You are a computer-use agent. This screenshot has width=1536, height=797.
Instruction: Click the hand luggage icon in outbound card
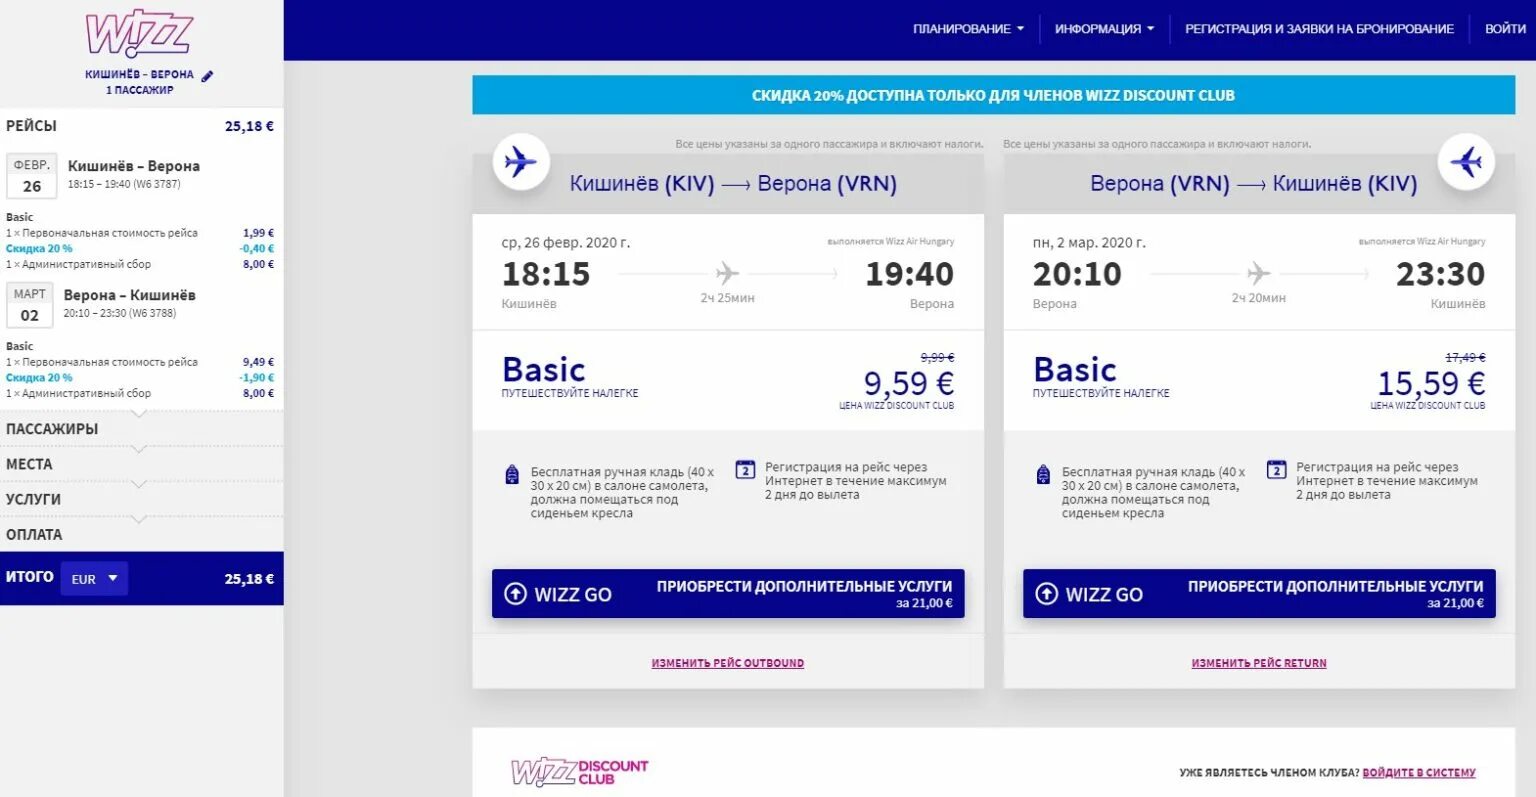point(512,474)
